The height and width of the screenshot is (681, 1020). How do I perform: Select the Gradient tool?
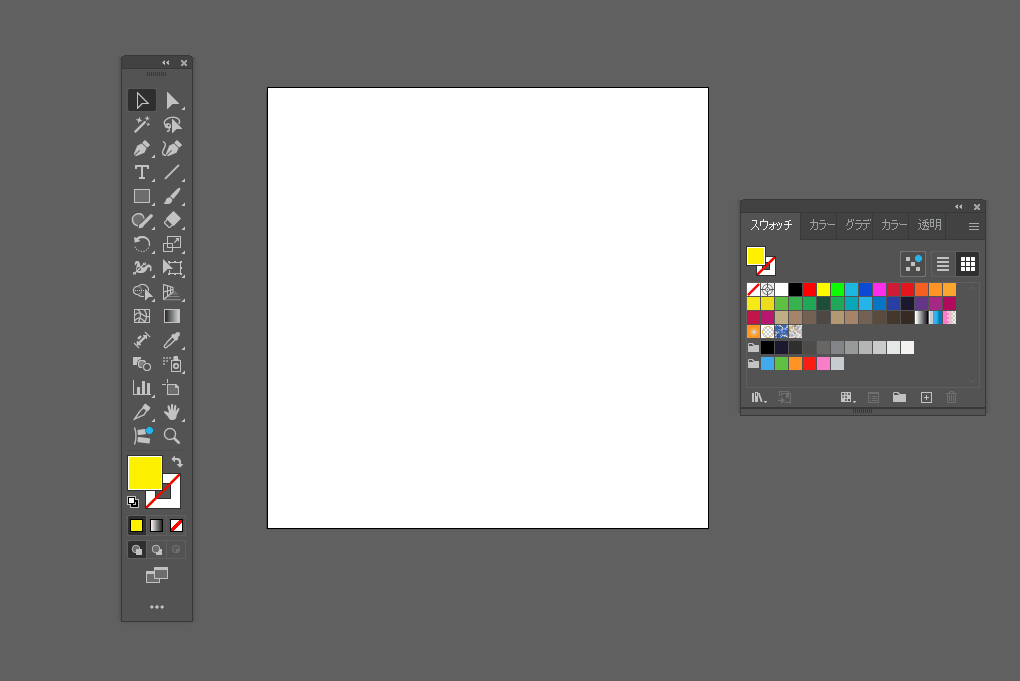(172, 316)
